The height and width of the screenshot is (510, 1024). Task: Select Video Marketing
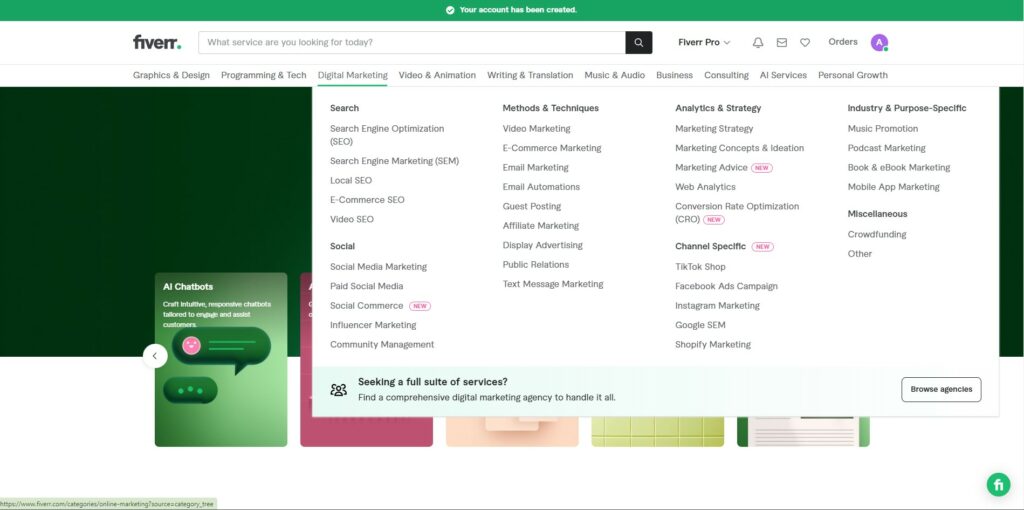[536, 129]
